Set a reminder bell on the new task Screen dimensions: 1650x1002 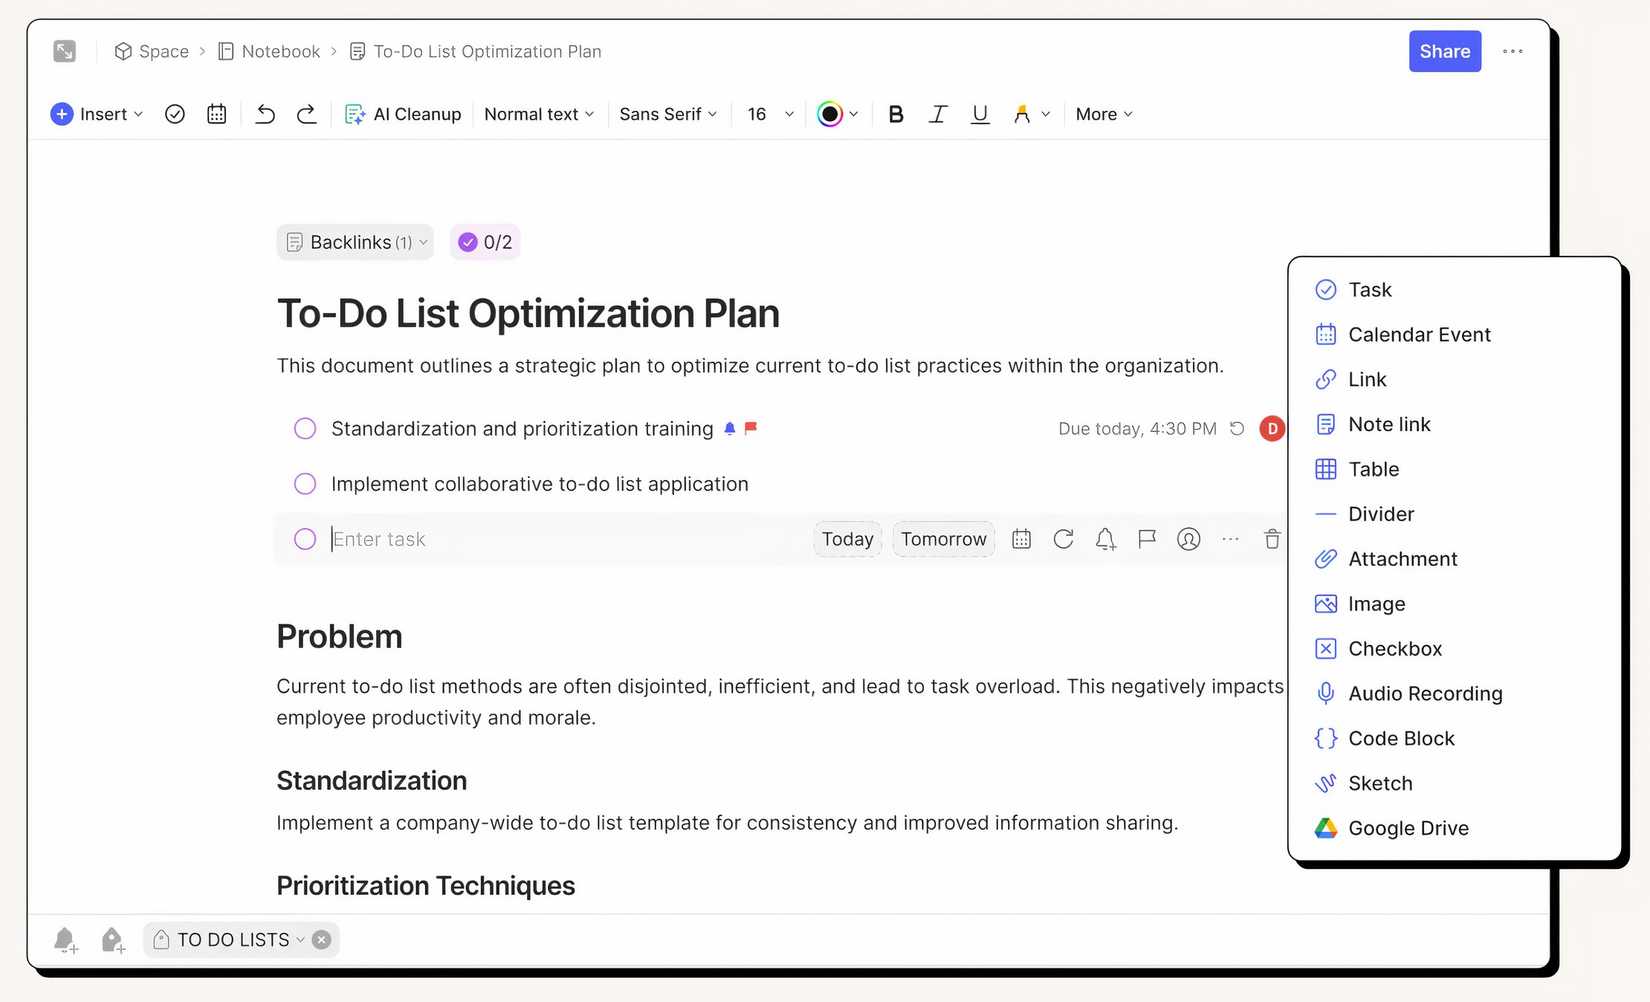[x=1105, y=539]
